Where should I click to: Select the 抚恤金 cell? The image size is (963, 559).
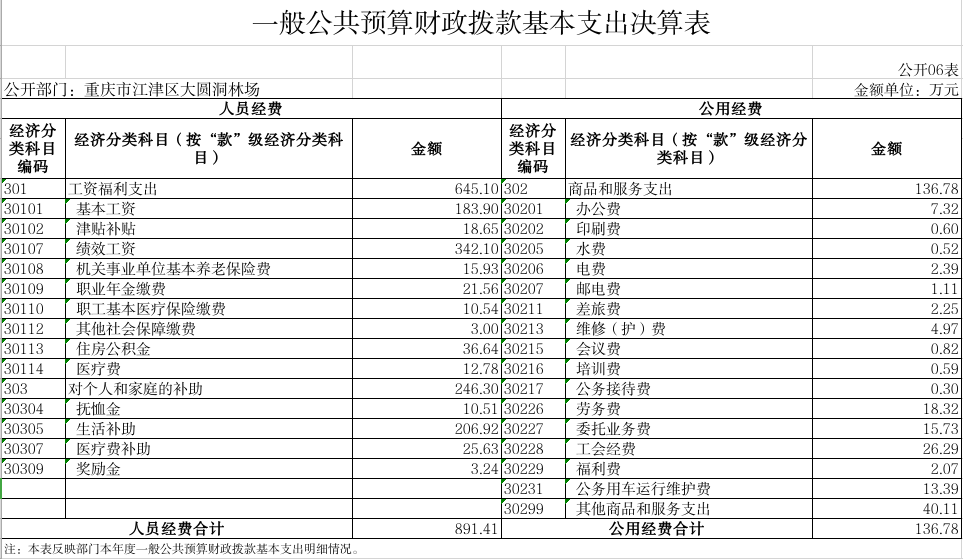[x=209, y=408]
